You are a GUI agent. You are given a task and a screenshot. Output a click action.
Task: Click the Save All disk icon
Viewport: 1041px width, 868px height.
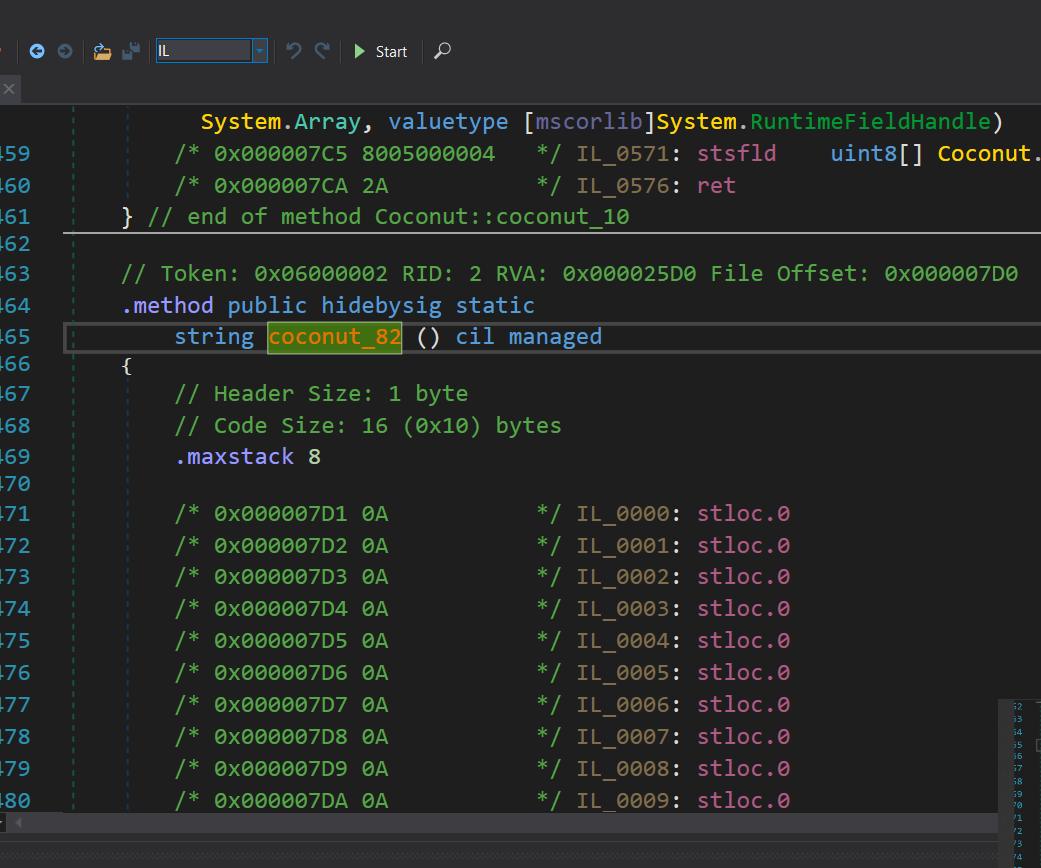tap(130, 51)
